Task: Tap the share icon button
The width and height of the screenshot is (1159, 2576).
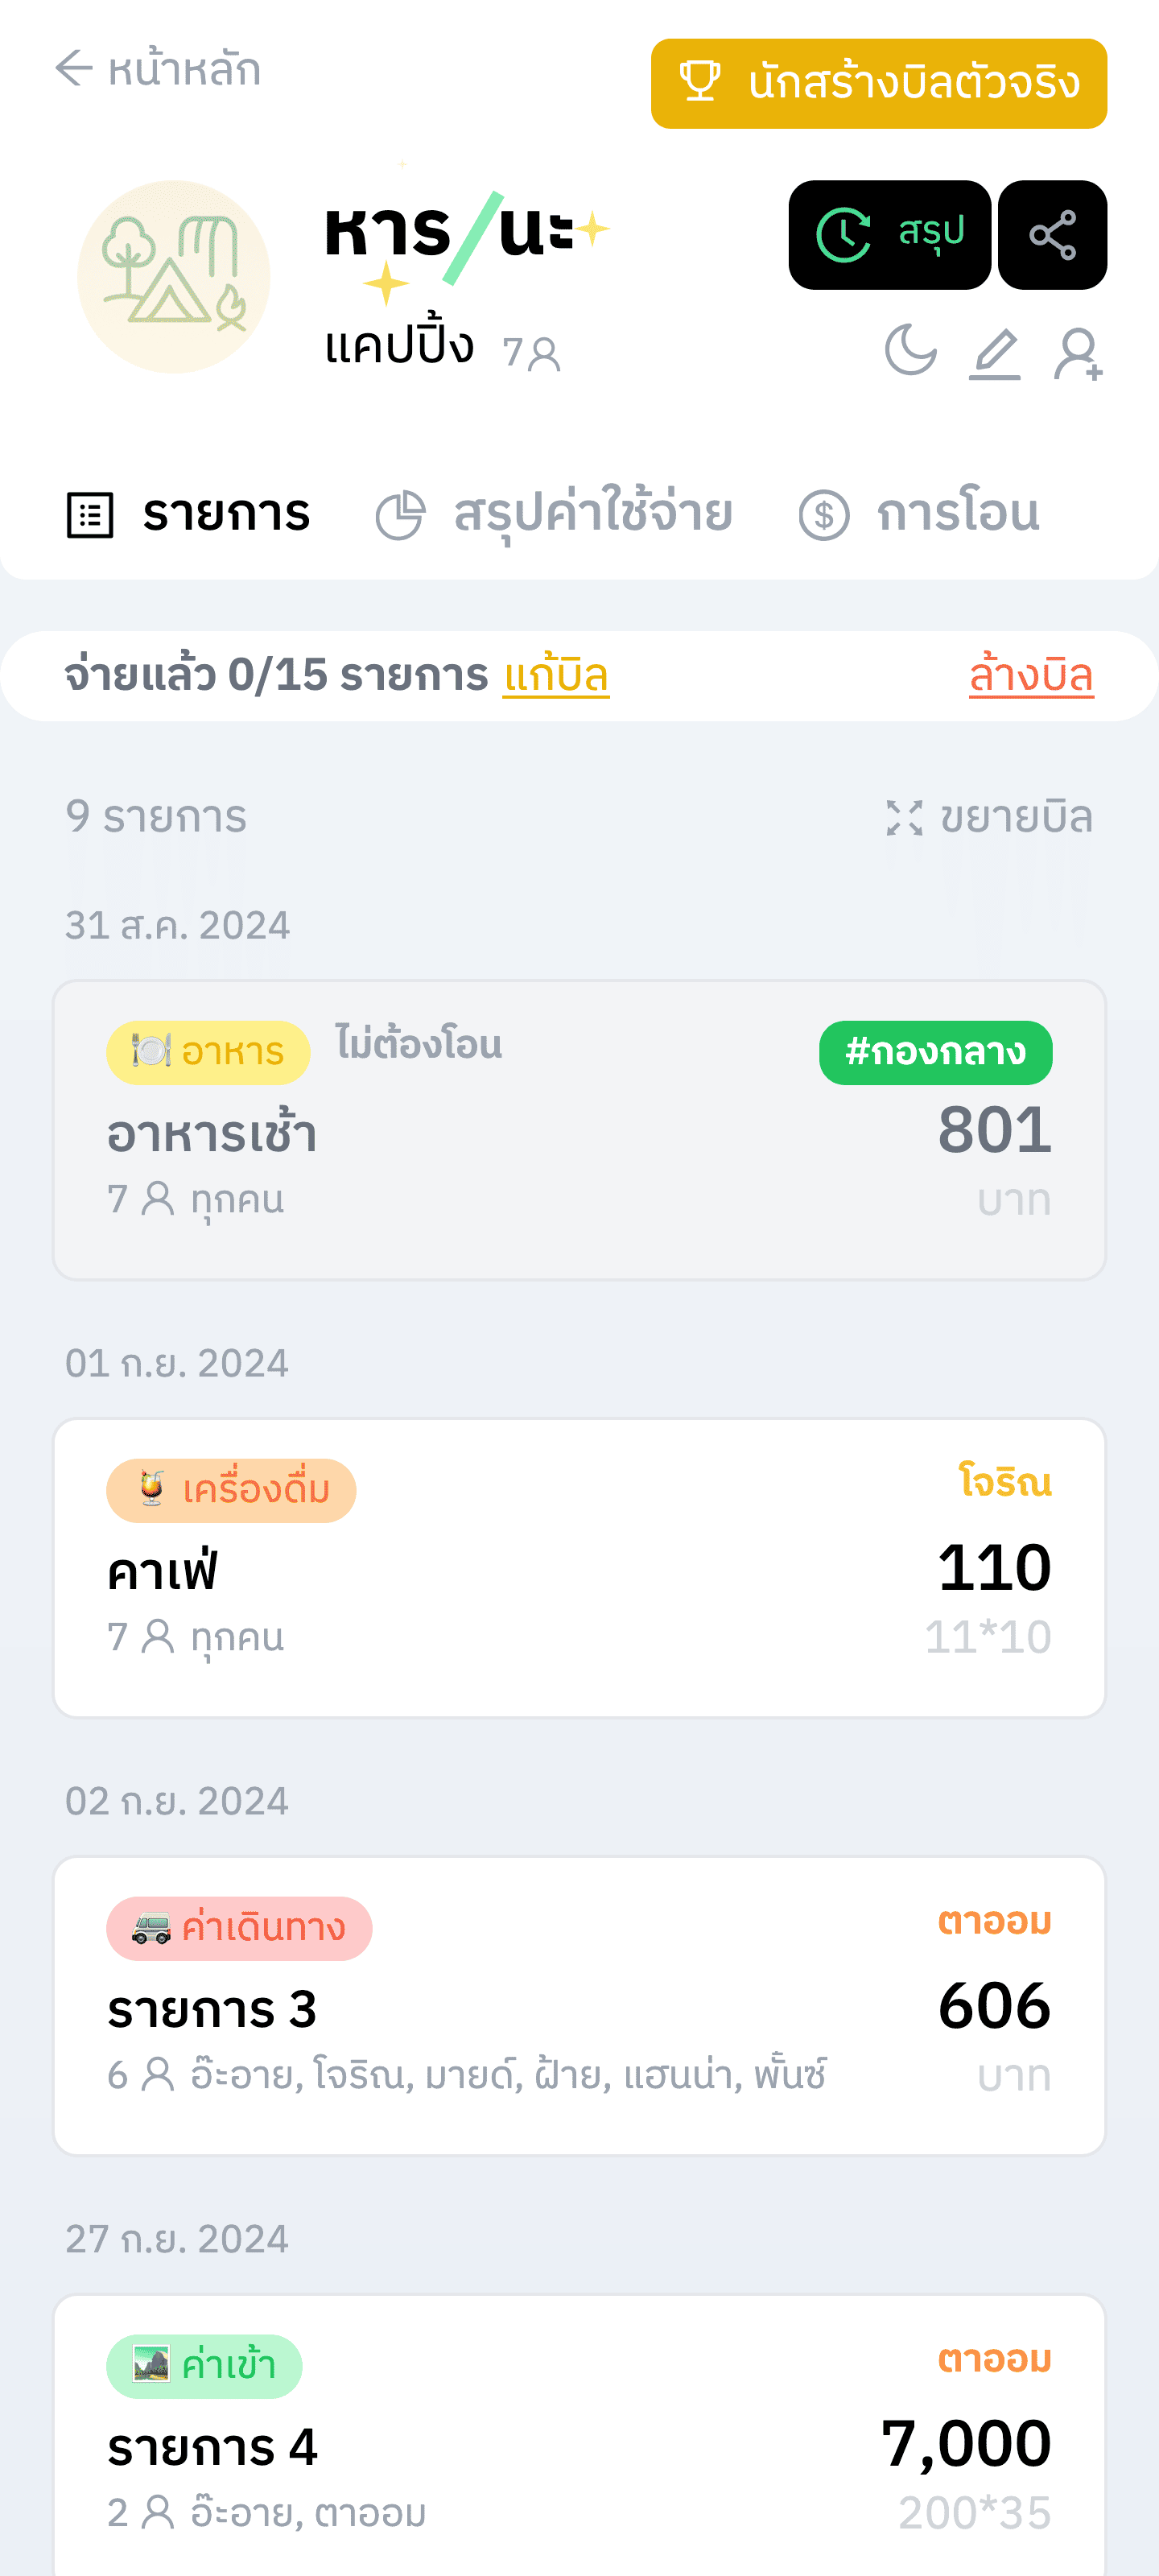Action: pyautogui.click(x=1052, y=235)
